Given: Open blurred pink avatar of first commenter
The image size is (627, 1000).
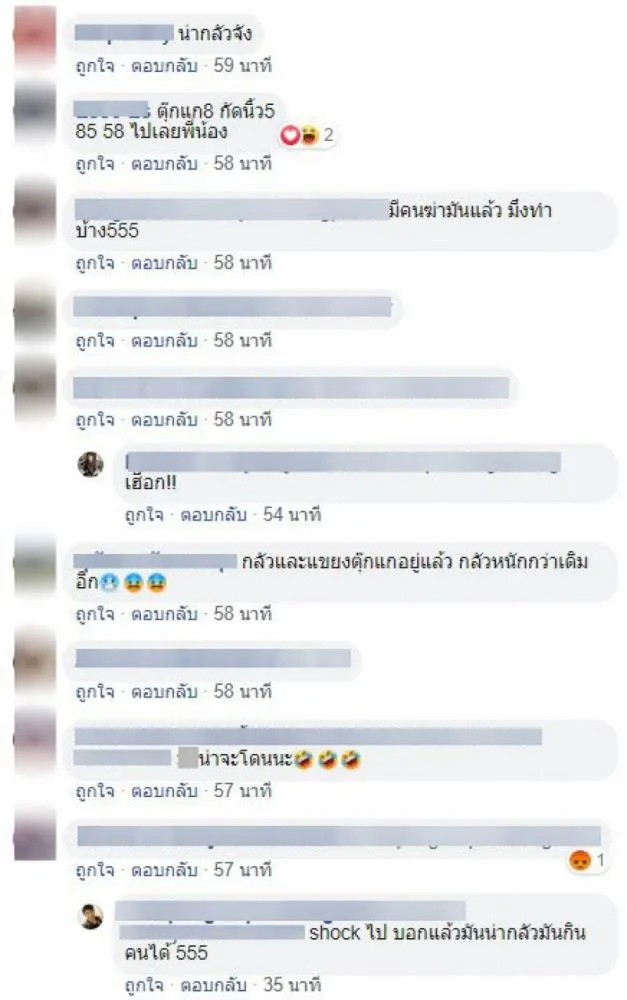Looking at the screenshot, I should tap(35, 33).
